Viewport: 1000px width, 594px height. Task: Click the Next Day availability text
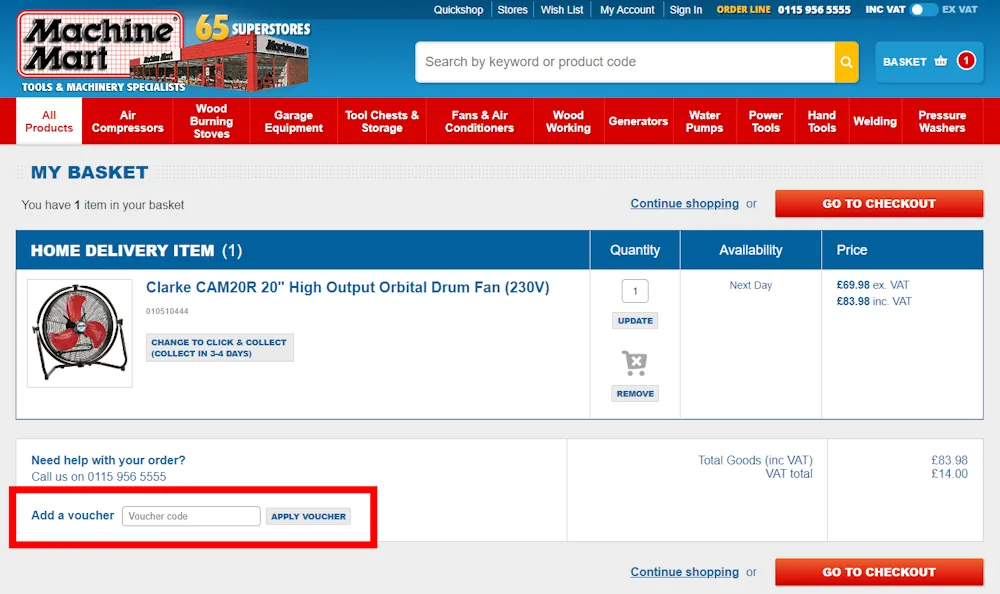[751, 285]
